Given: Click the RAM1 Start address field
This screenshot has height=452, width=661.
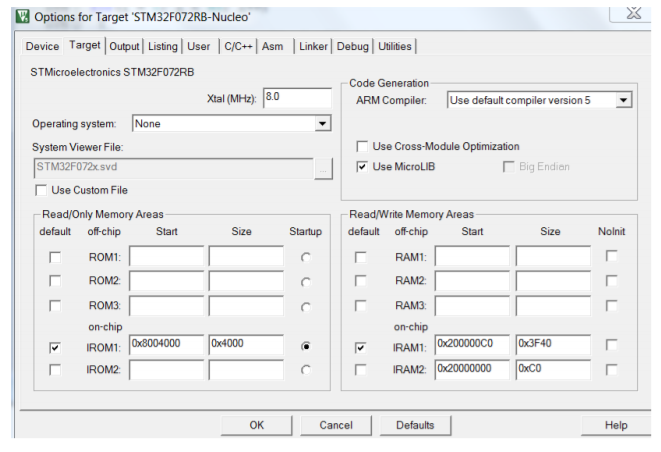Looking at the screenshot, I should point(472,256).
